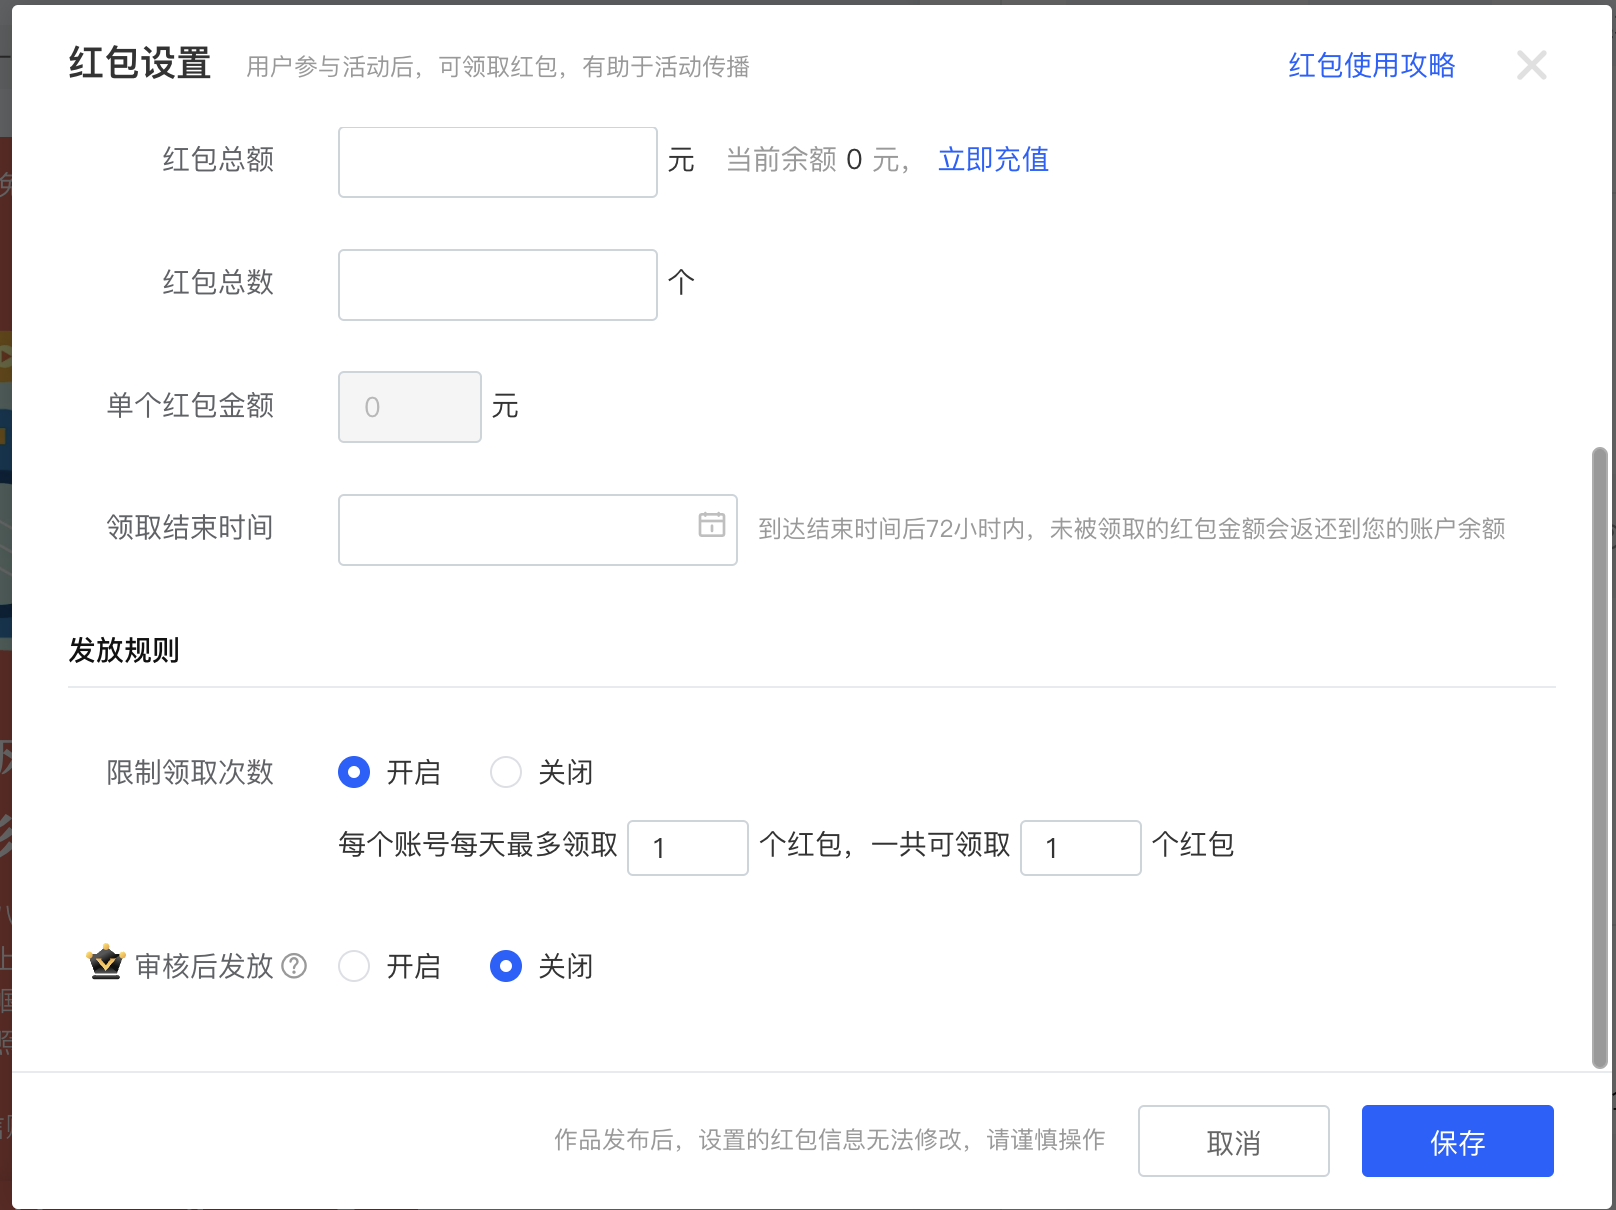Click the dialog's vertical scrollbar
Screen dimensions: 1616x1210
(x=1599, y=758)
